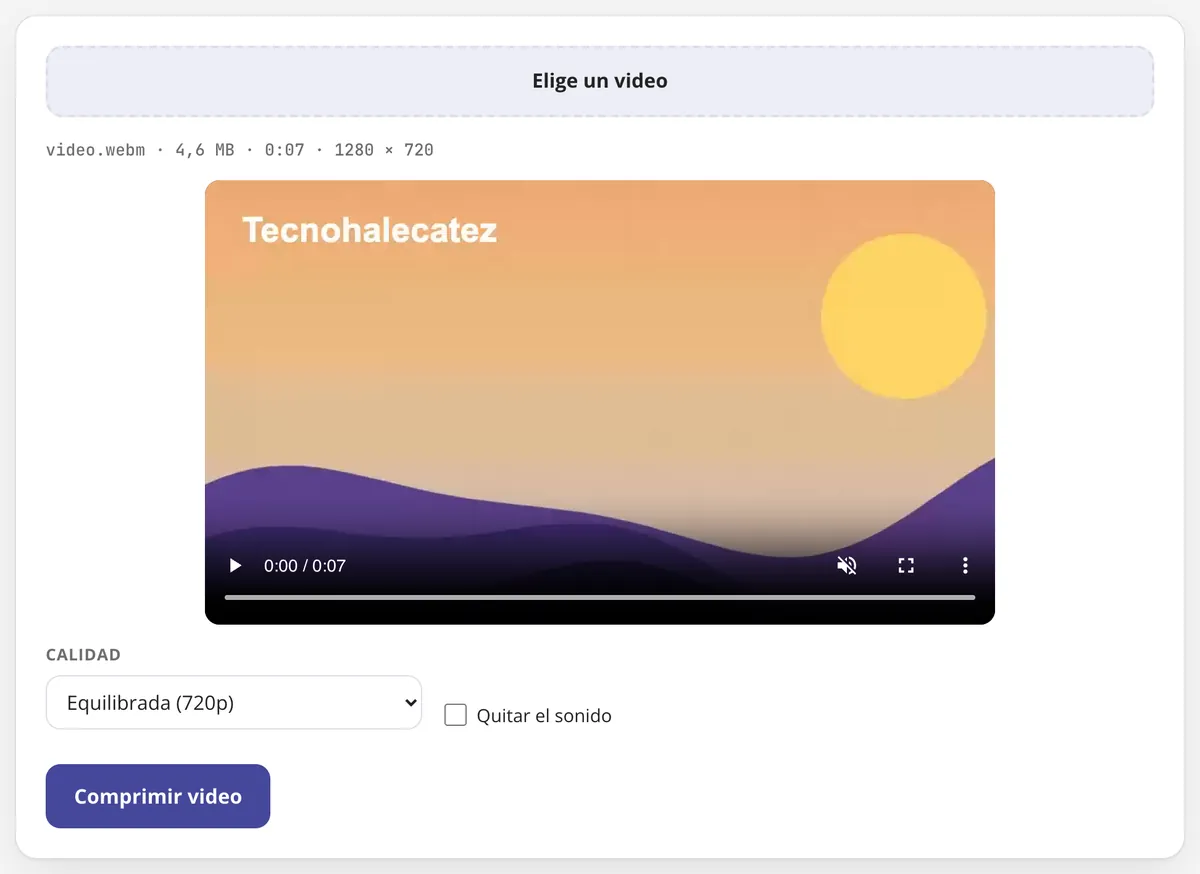
Task: Unmute the video with the speaker icon
Action: [x=847, y=566]
